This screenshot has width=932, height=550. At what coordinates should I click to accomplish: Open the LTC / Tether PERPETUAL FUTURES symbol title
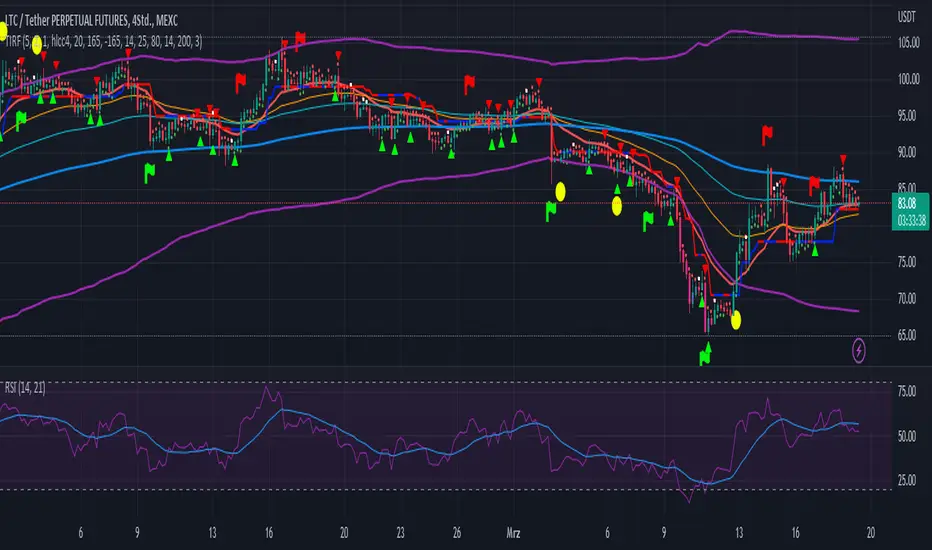pyautogui.click(x=92, y=21)
